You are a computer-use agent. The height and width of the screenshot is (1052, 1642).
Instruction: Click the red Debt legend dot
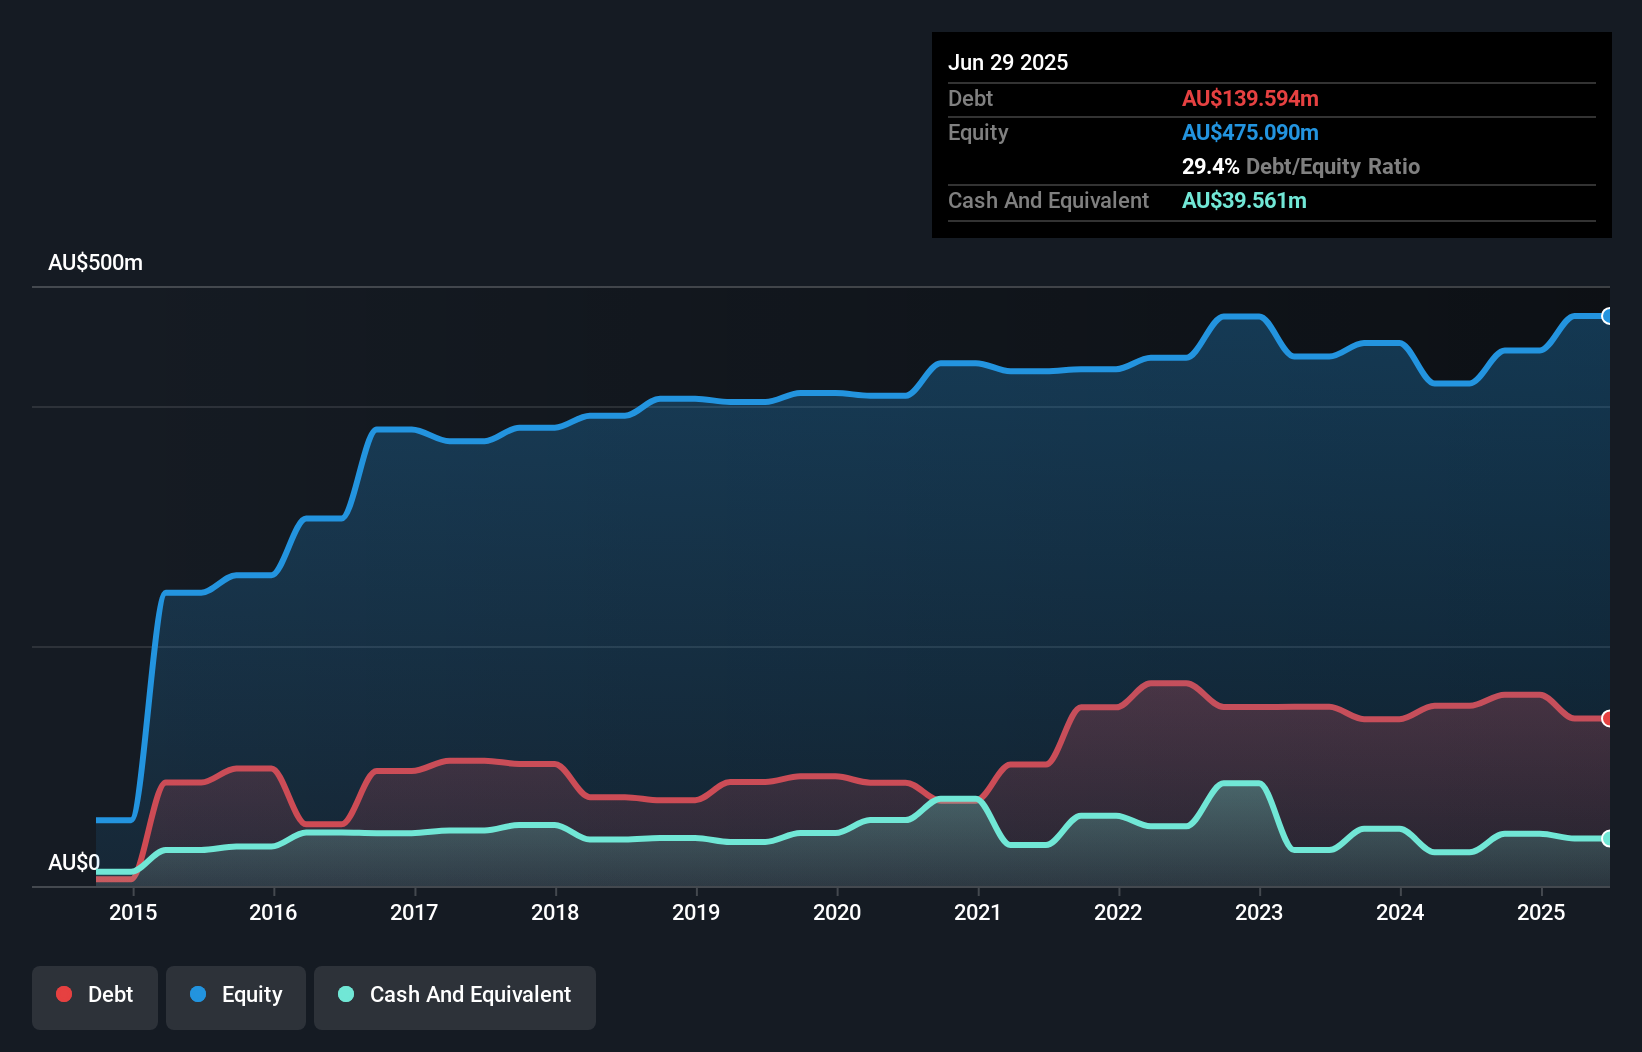coord(64,994)
